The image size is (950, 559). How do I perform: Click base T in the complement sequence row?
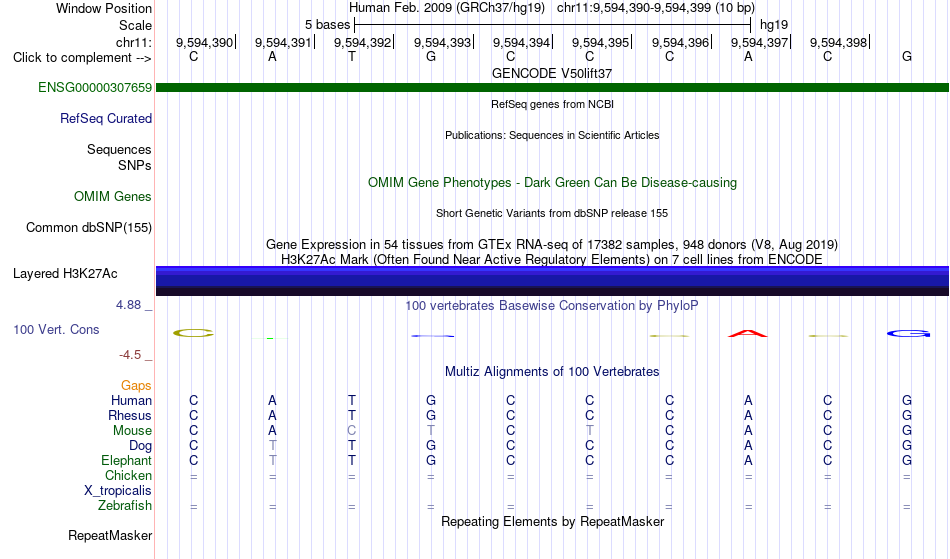click(351, 57)
